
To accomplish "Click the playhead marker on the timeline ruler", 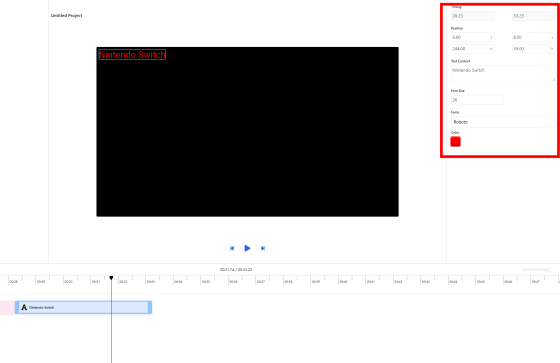I will [111, 278].
